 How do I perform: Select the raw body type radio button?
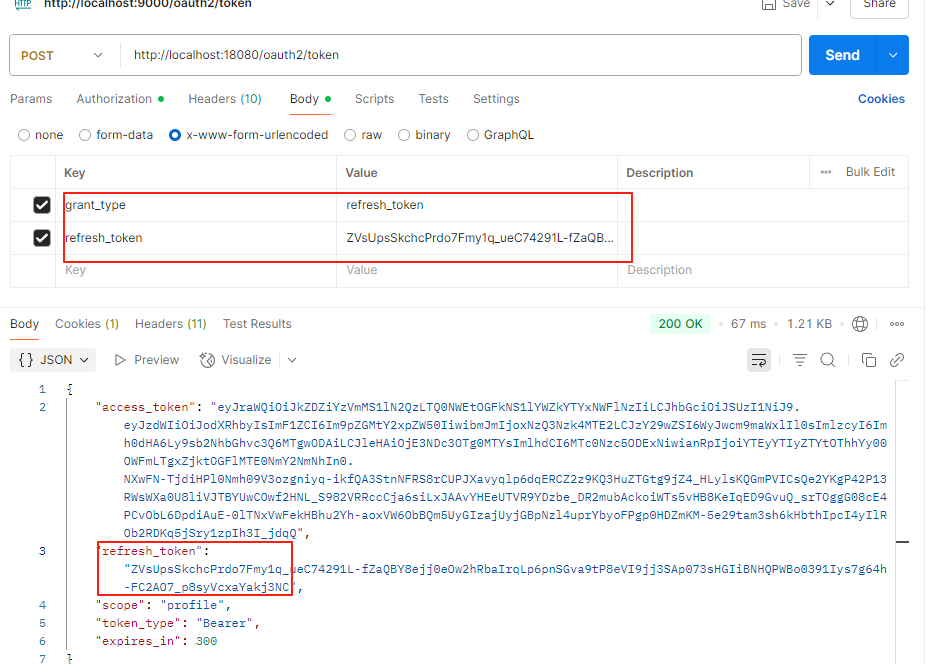(x=350, y=134)
